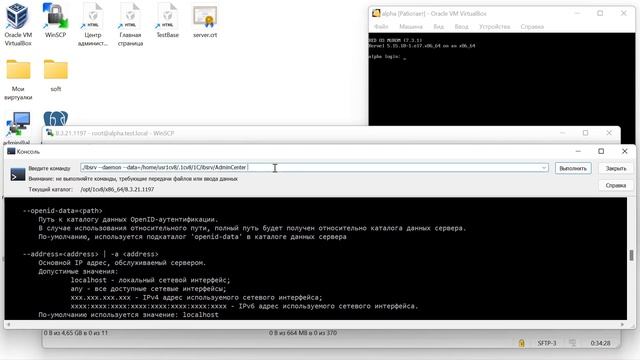
Task: Click the --openid-data=<path> line in output
Action: [62, 211]
